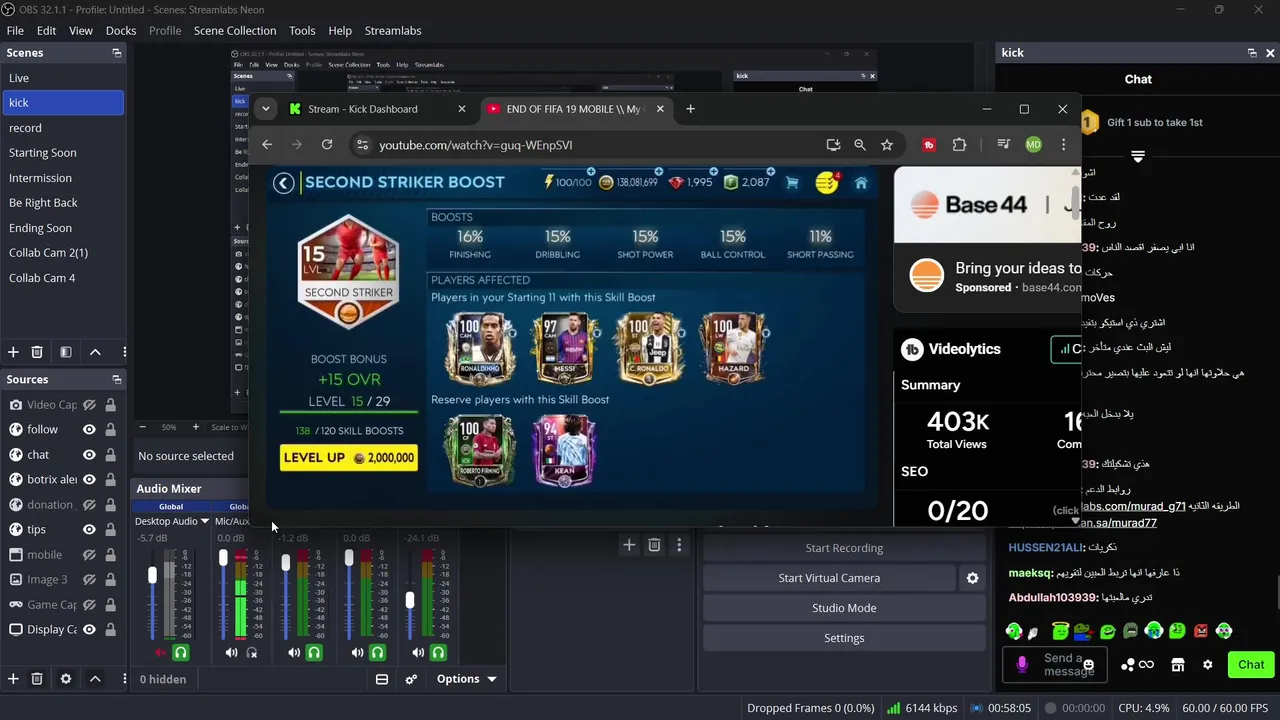The height and width of the screenshot is (720, 1280).
Task: Open scene transitions more options dots
Action: [x=679, y=545]
